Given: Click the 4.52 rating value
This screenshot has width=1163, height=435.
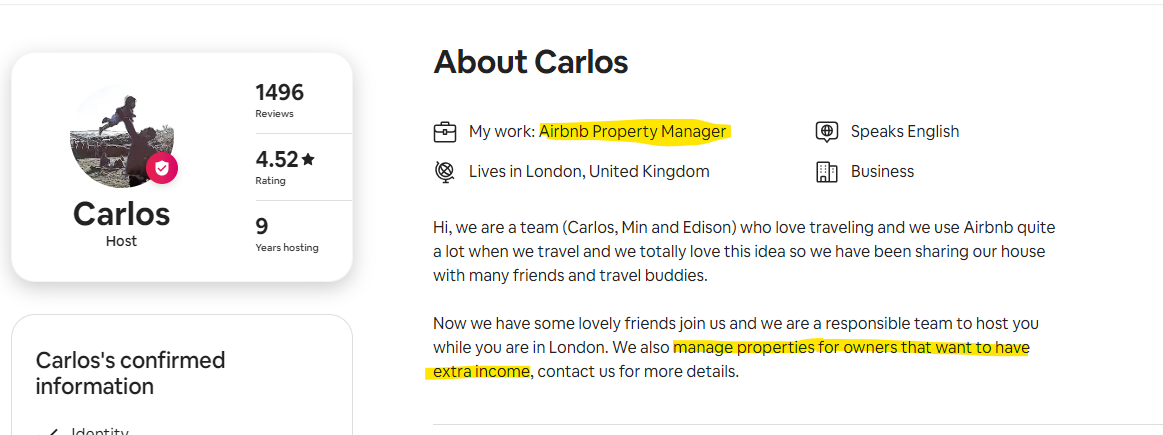Looking at the screenshot, I should pyautogui.click(x=277, y=159).
